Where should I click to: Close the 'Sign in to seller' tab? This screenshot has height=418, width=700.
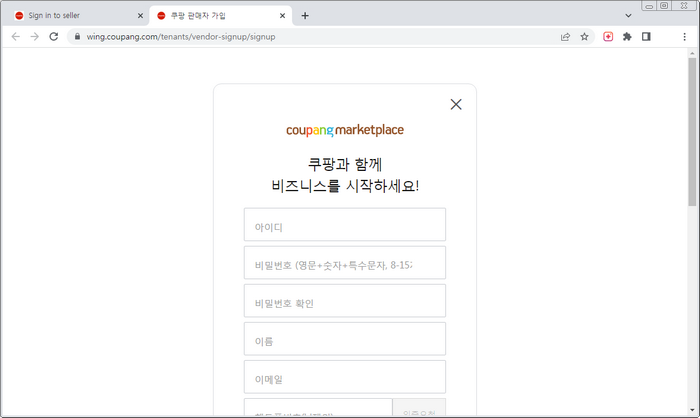tap(140, 16)
